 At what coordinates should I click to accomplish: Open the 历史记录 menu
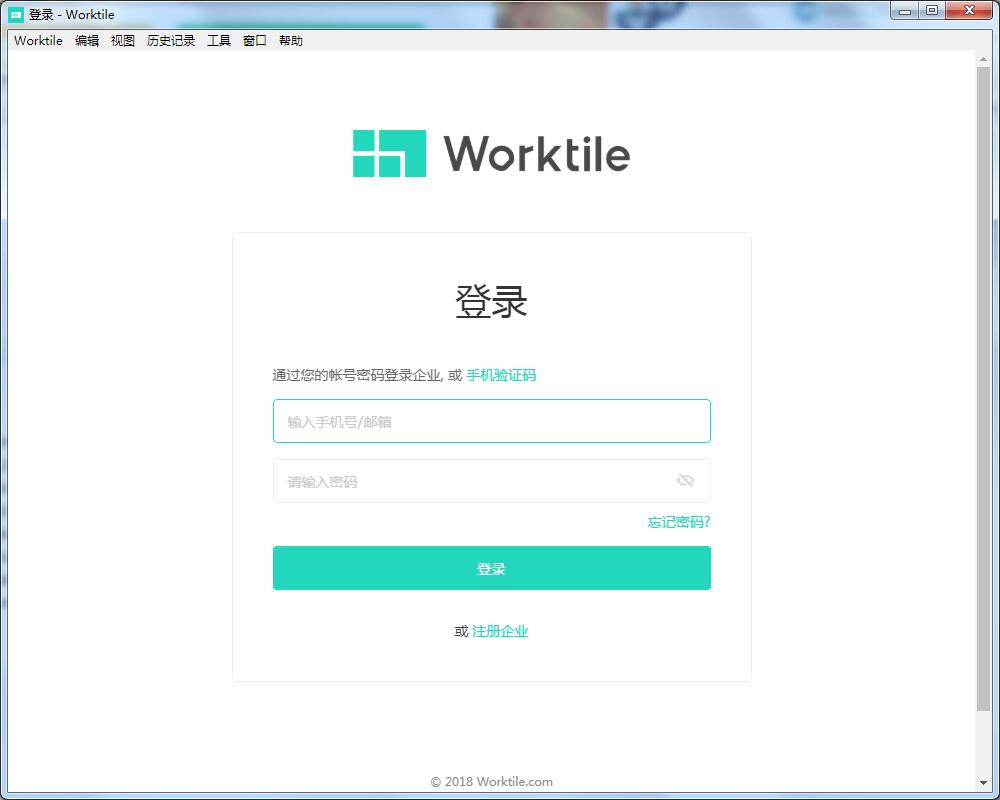171,41
